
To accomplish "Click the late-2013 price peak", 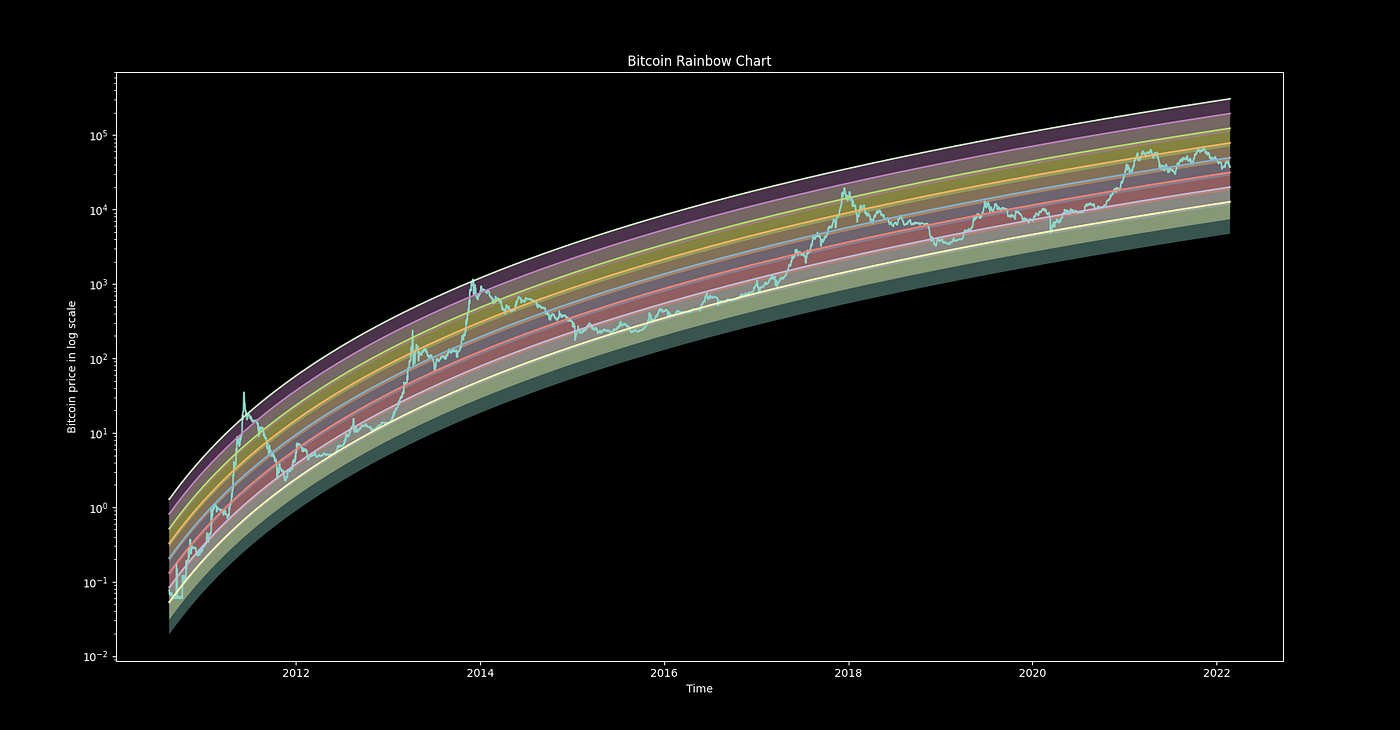I will [473, 280].
